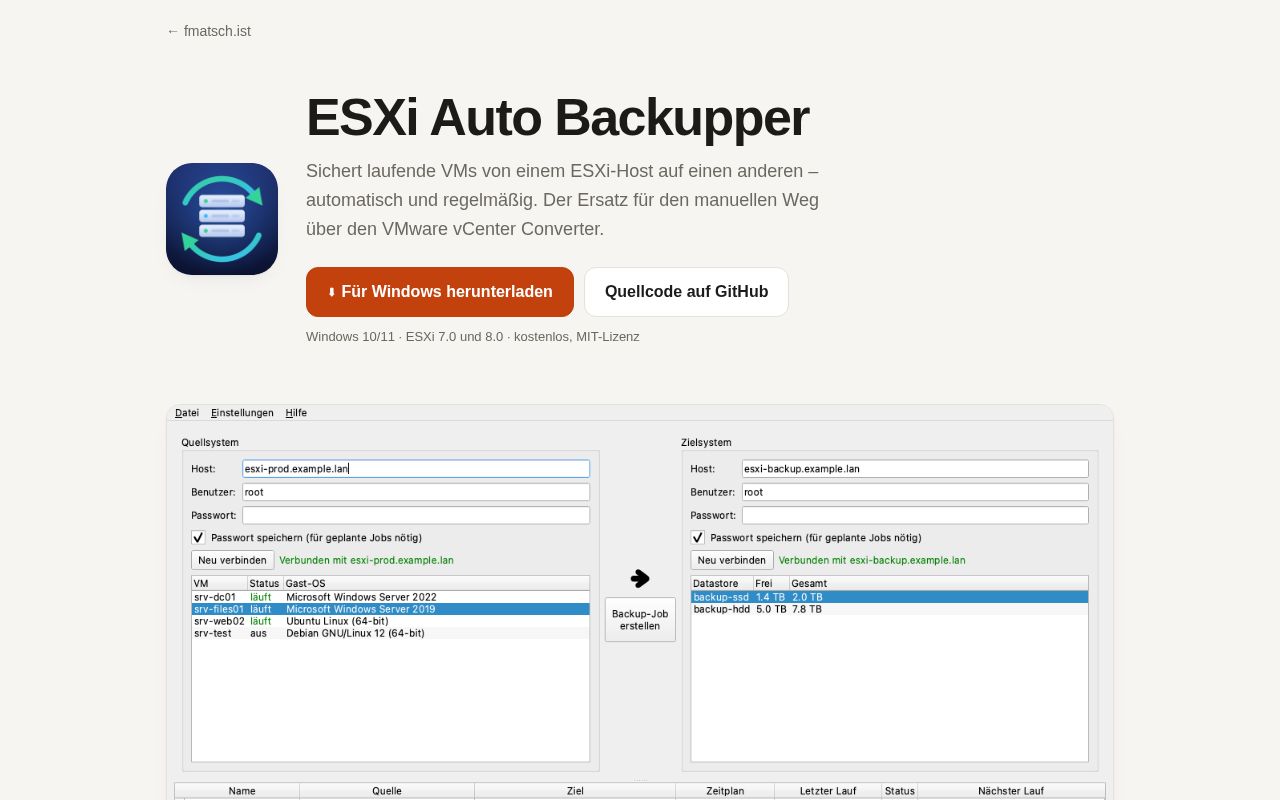
Task: Select the srv-test VM row
Action: click(x=390, y=633)
